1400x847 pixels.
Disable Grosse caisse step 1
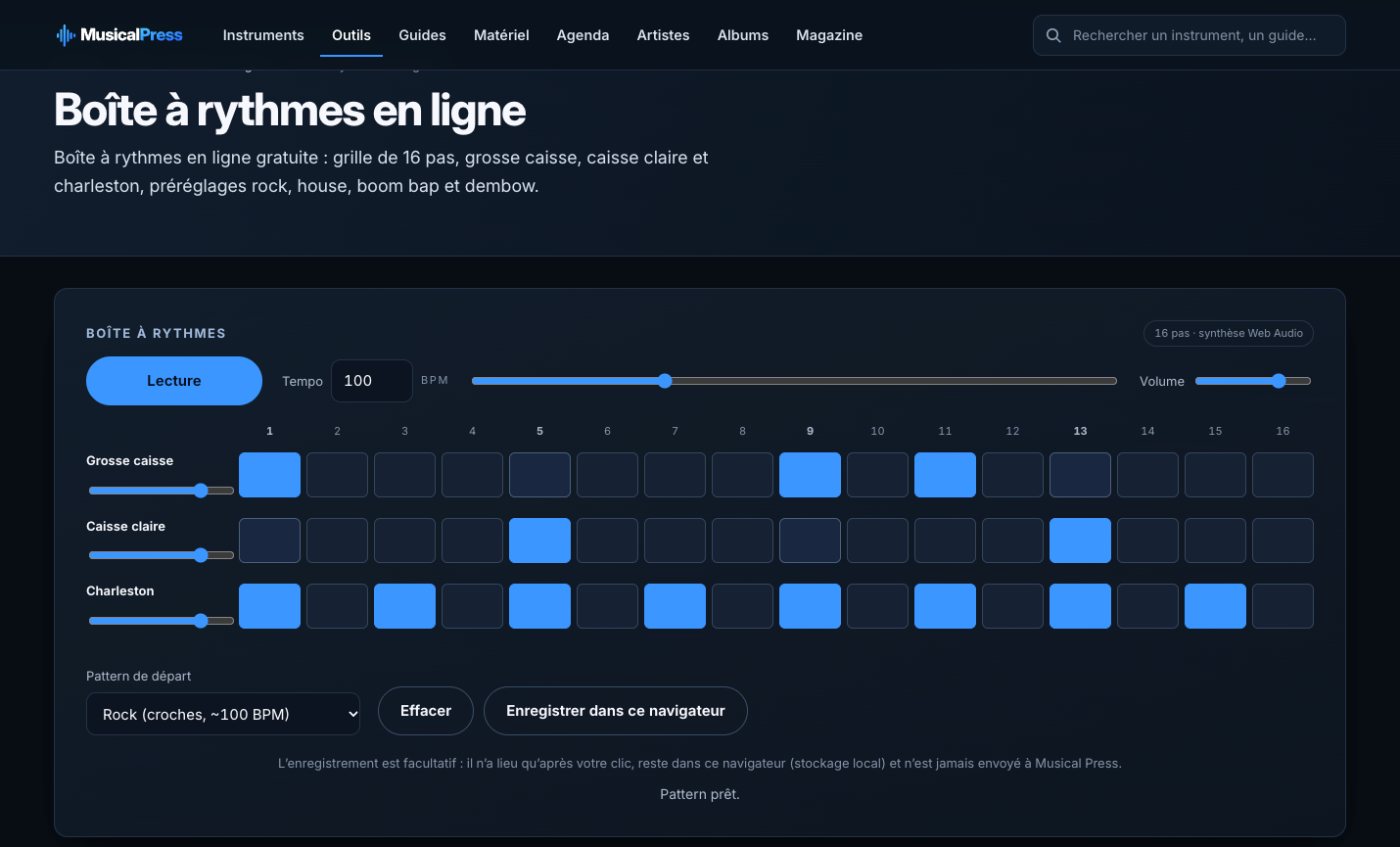pos(270,475)
